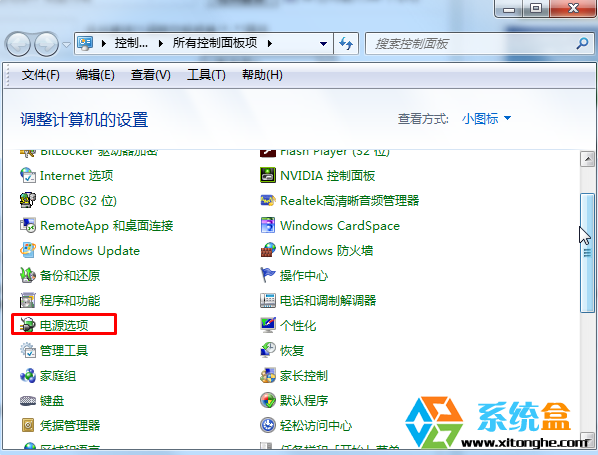Image resolution: width=598 pixels, height=455 pixels.
Task: Expand the arrow after 控制... breadcrumb
Action: (161, 43)
